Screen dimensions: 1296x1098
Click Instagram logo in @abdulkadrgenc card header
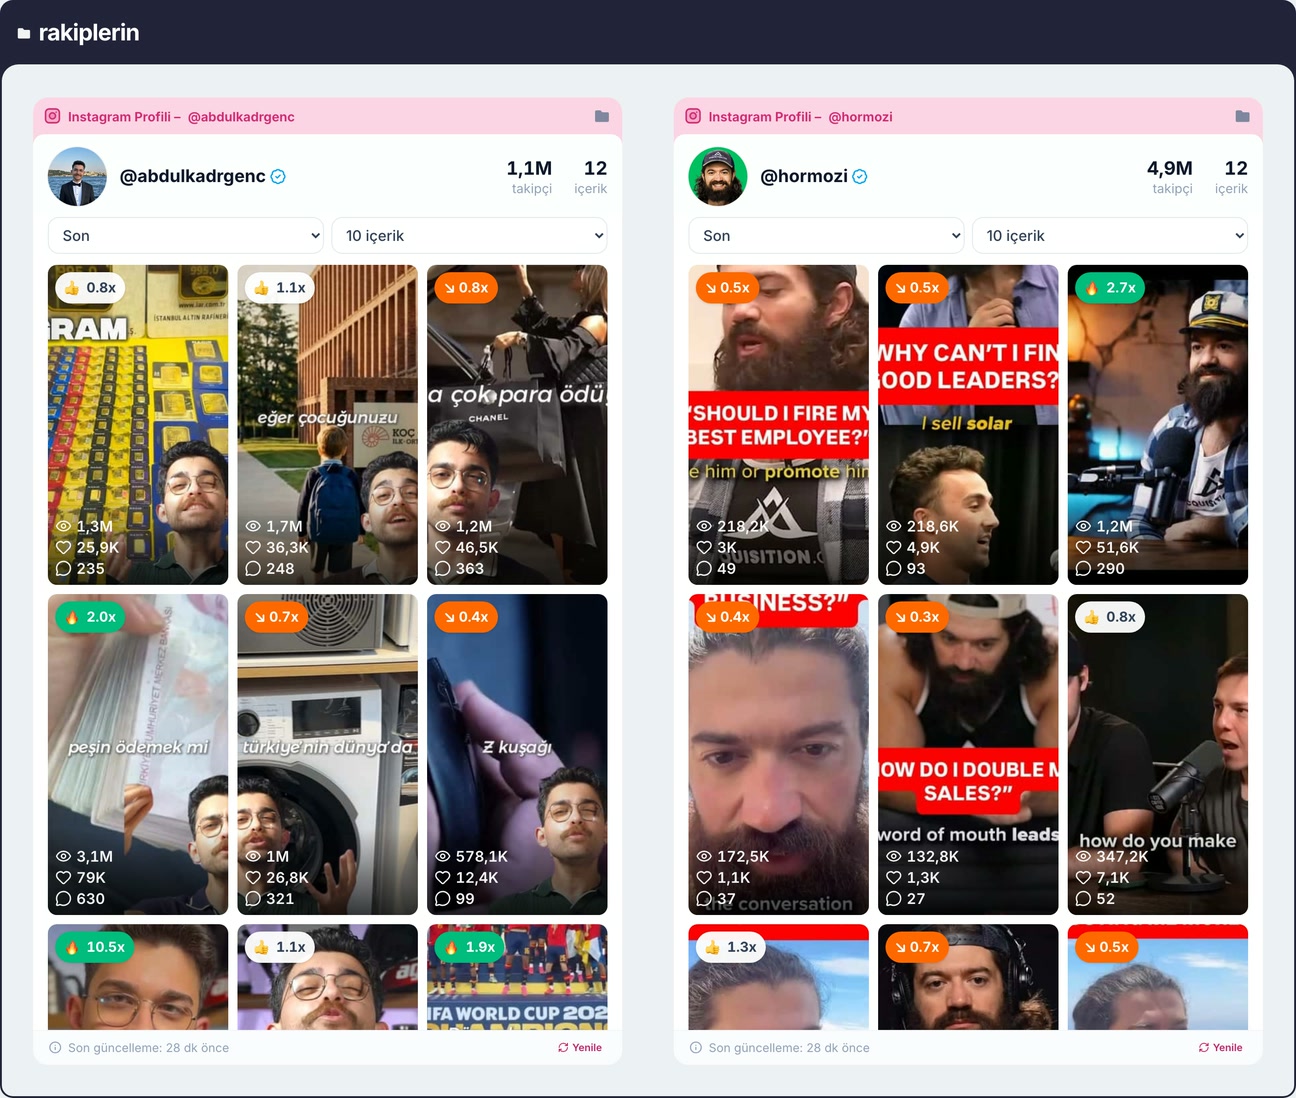[53, 116]
